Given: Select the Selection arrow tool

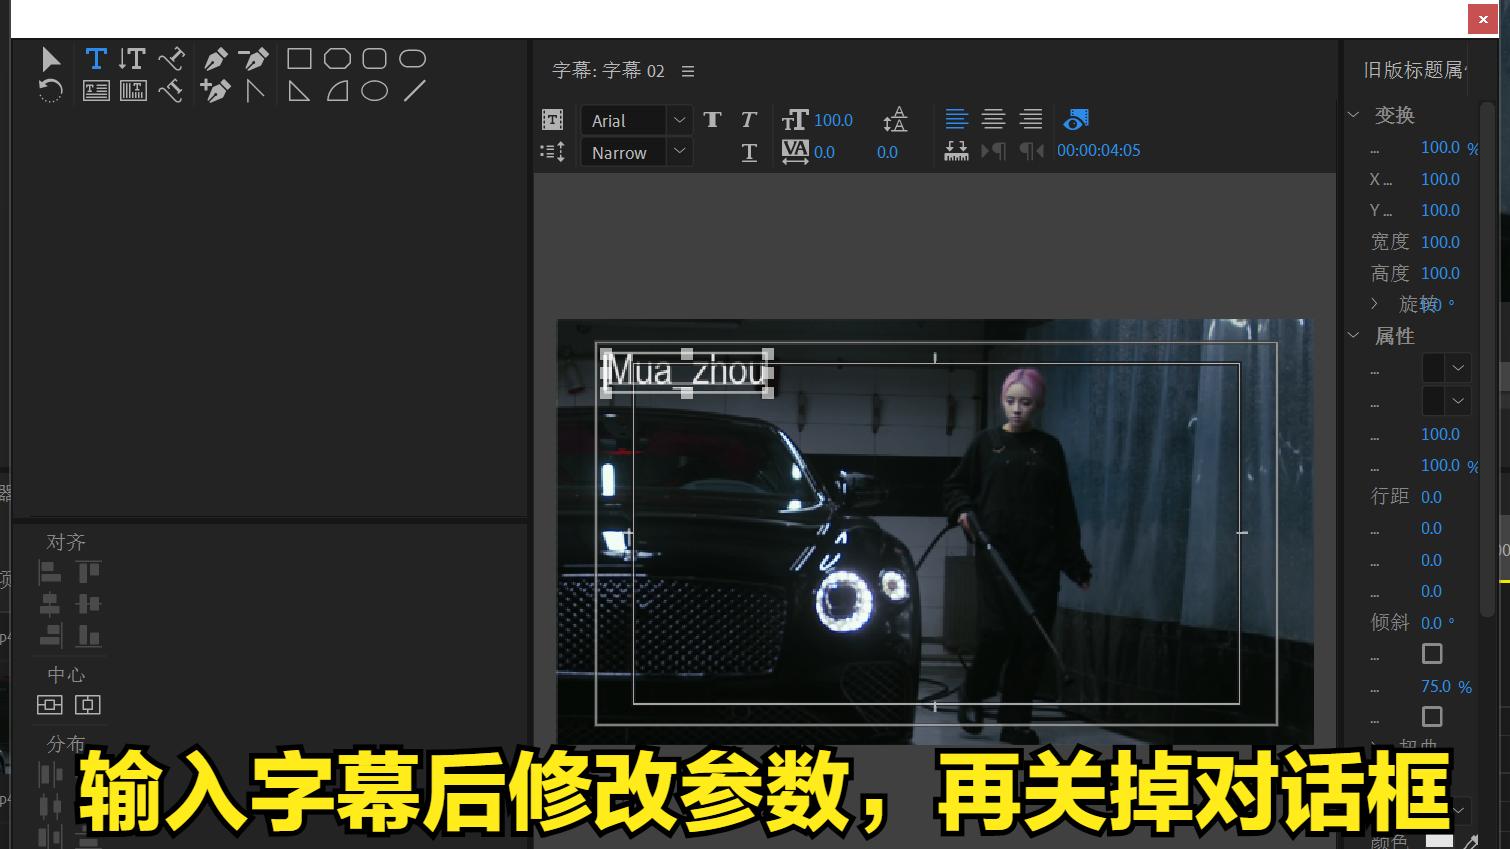Looking at the screenshot, I should [50, 58].
